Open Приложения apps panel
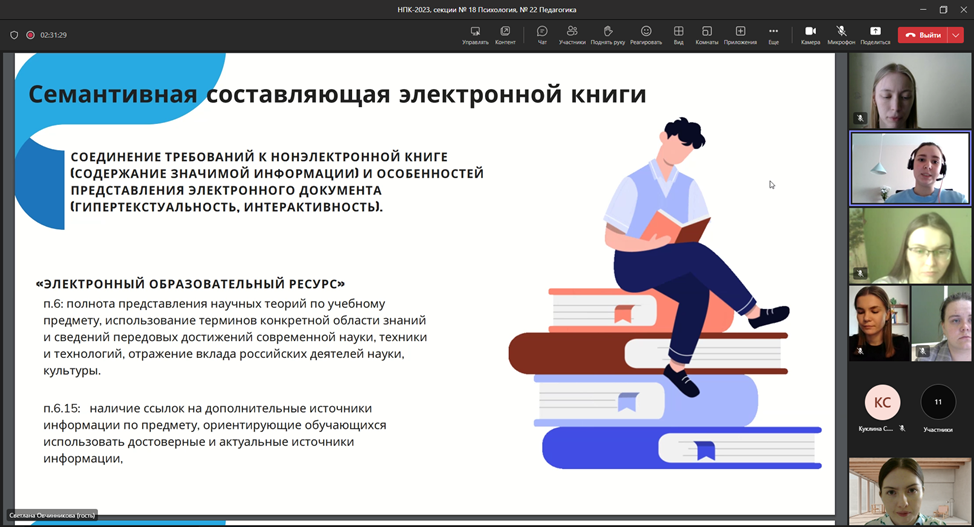Image resolution: width=974 pixels, height=527 pixels. tap(740, 34)
